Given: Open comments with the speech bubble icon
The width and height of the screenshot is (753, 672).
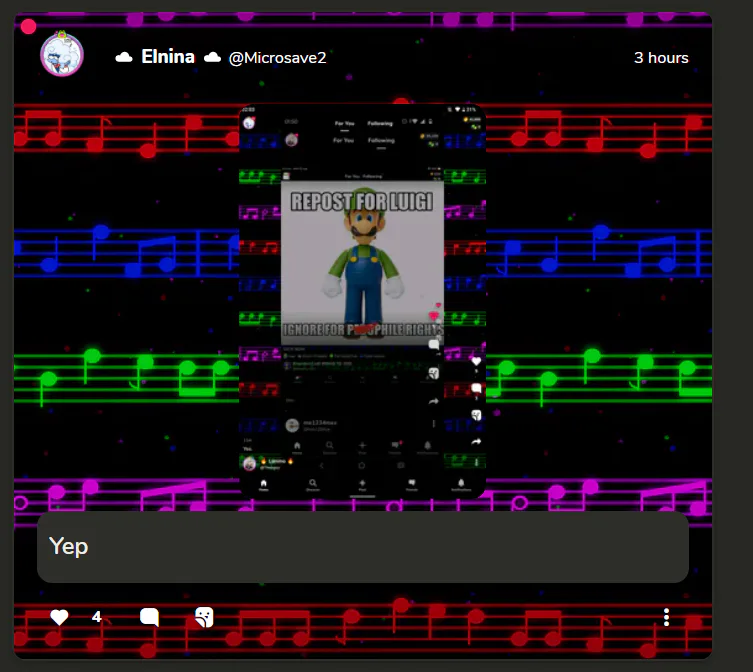Looking at the screenshot, I should [149, 617].
